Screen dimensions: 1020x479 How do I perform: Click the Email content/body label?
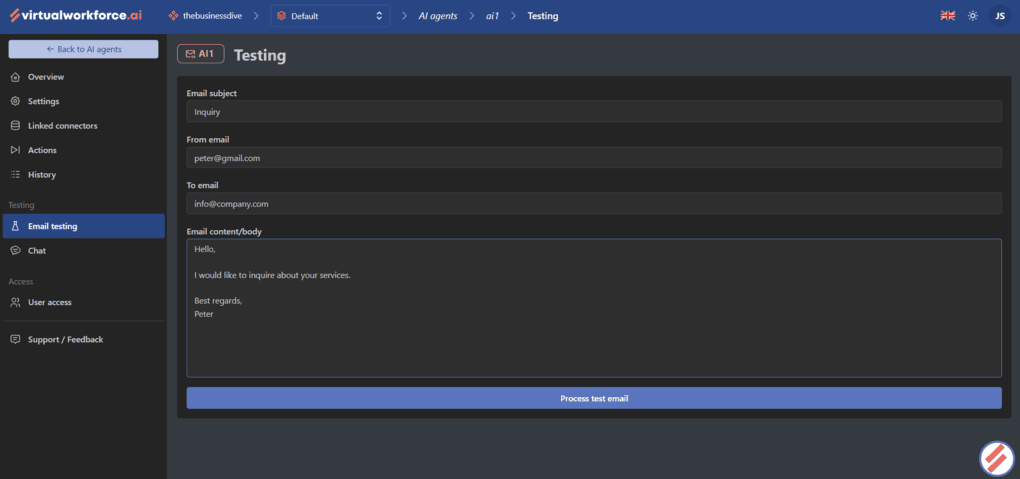224,231
